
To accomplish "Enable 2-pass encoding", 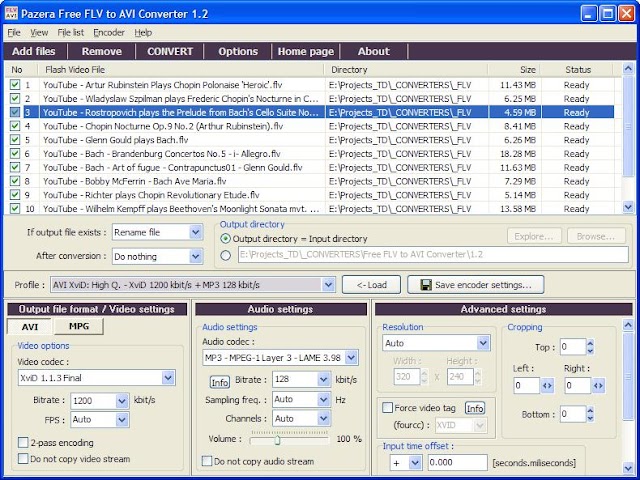I will 23,442.
